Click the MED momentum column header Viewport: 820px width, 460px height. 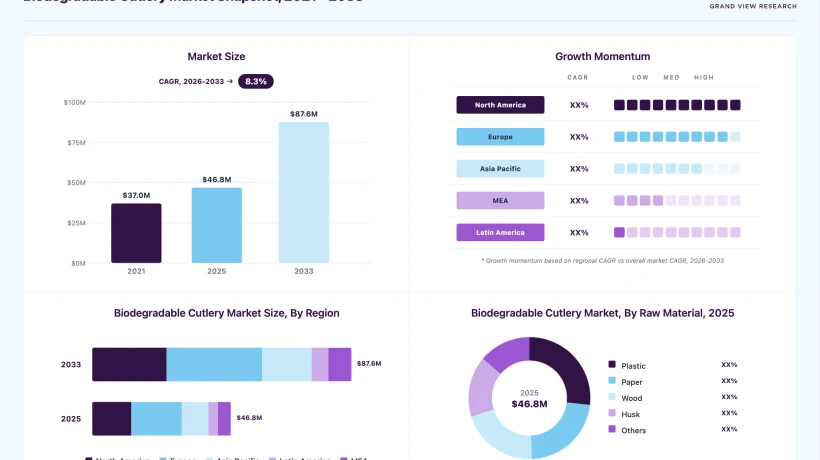click(671, 77)
